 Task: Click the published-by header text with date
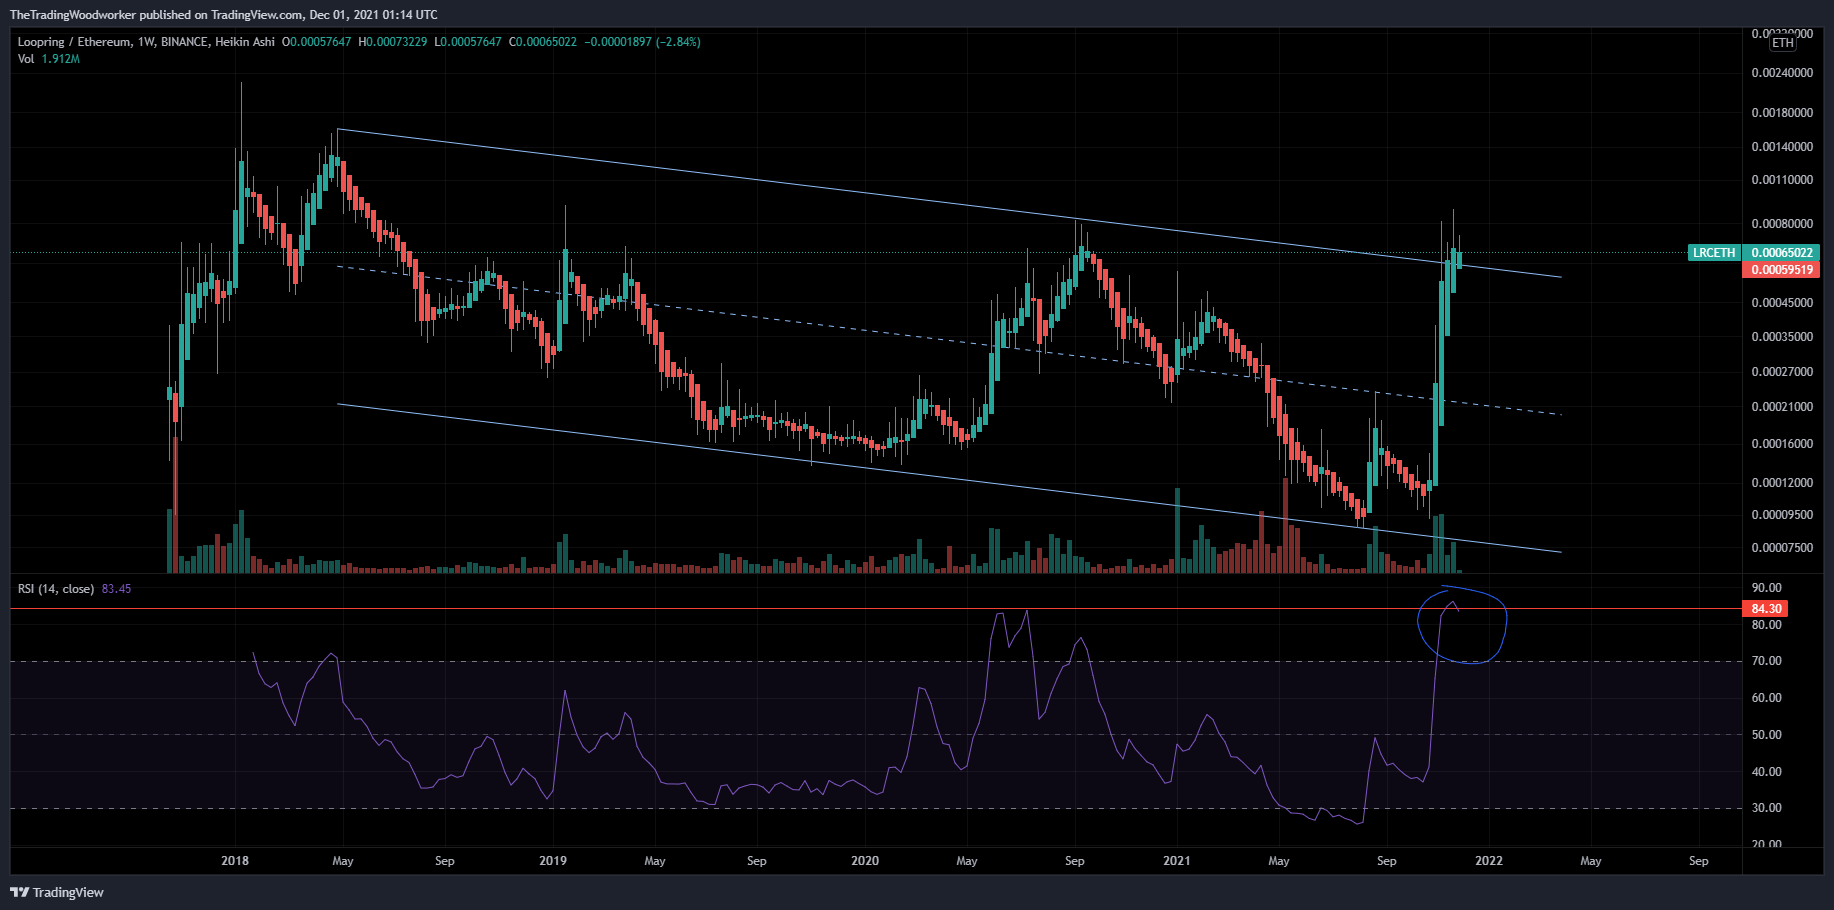224,14
